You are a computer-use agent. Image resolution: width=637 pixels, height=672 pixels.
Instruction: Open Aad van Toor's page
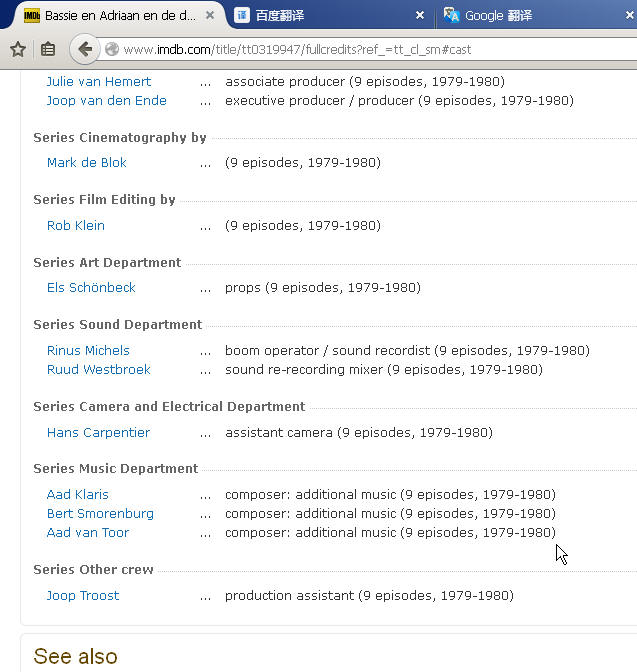click(87, 532)
